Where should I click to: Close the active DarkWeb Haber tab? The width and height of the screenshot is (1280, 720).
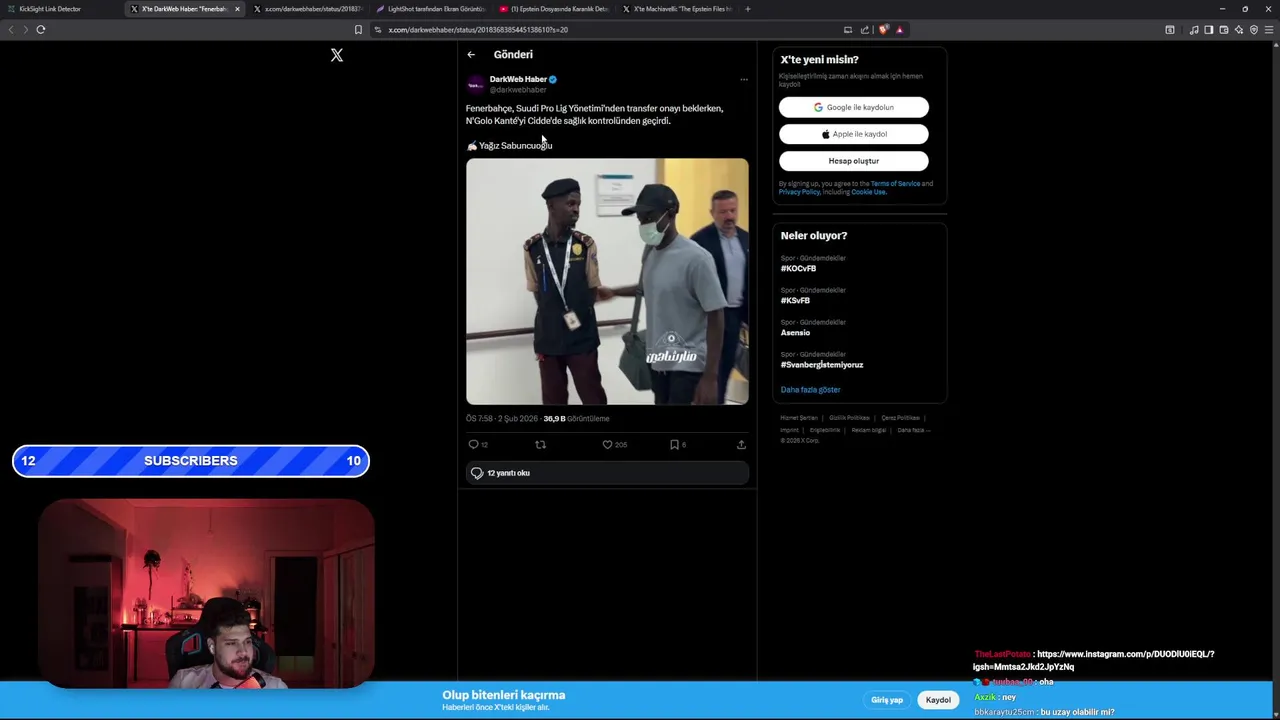pyautogui.click(x=237, y=9)
